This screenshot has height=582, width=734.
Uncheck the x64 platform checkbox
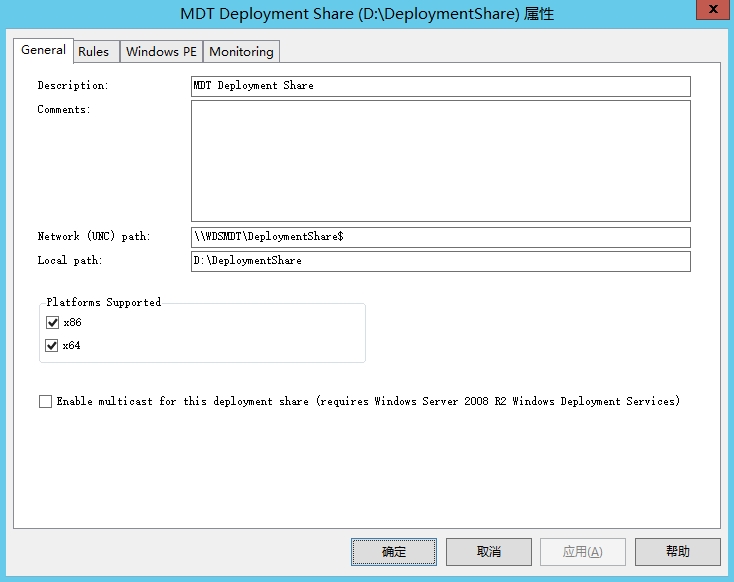tap(51, 346)
